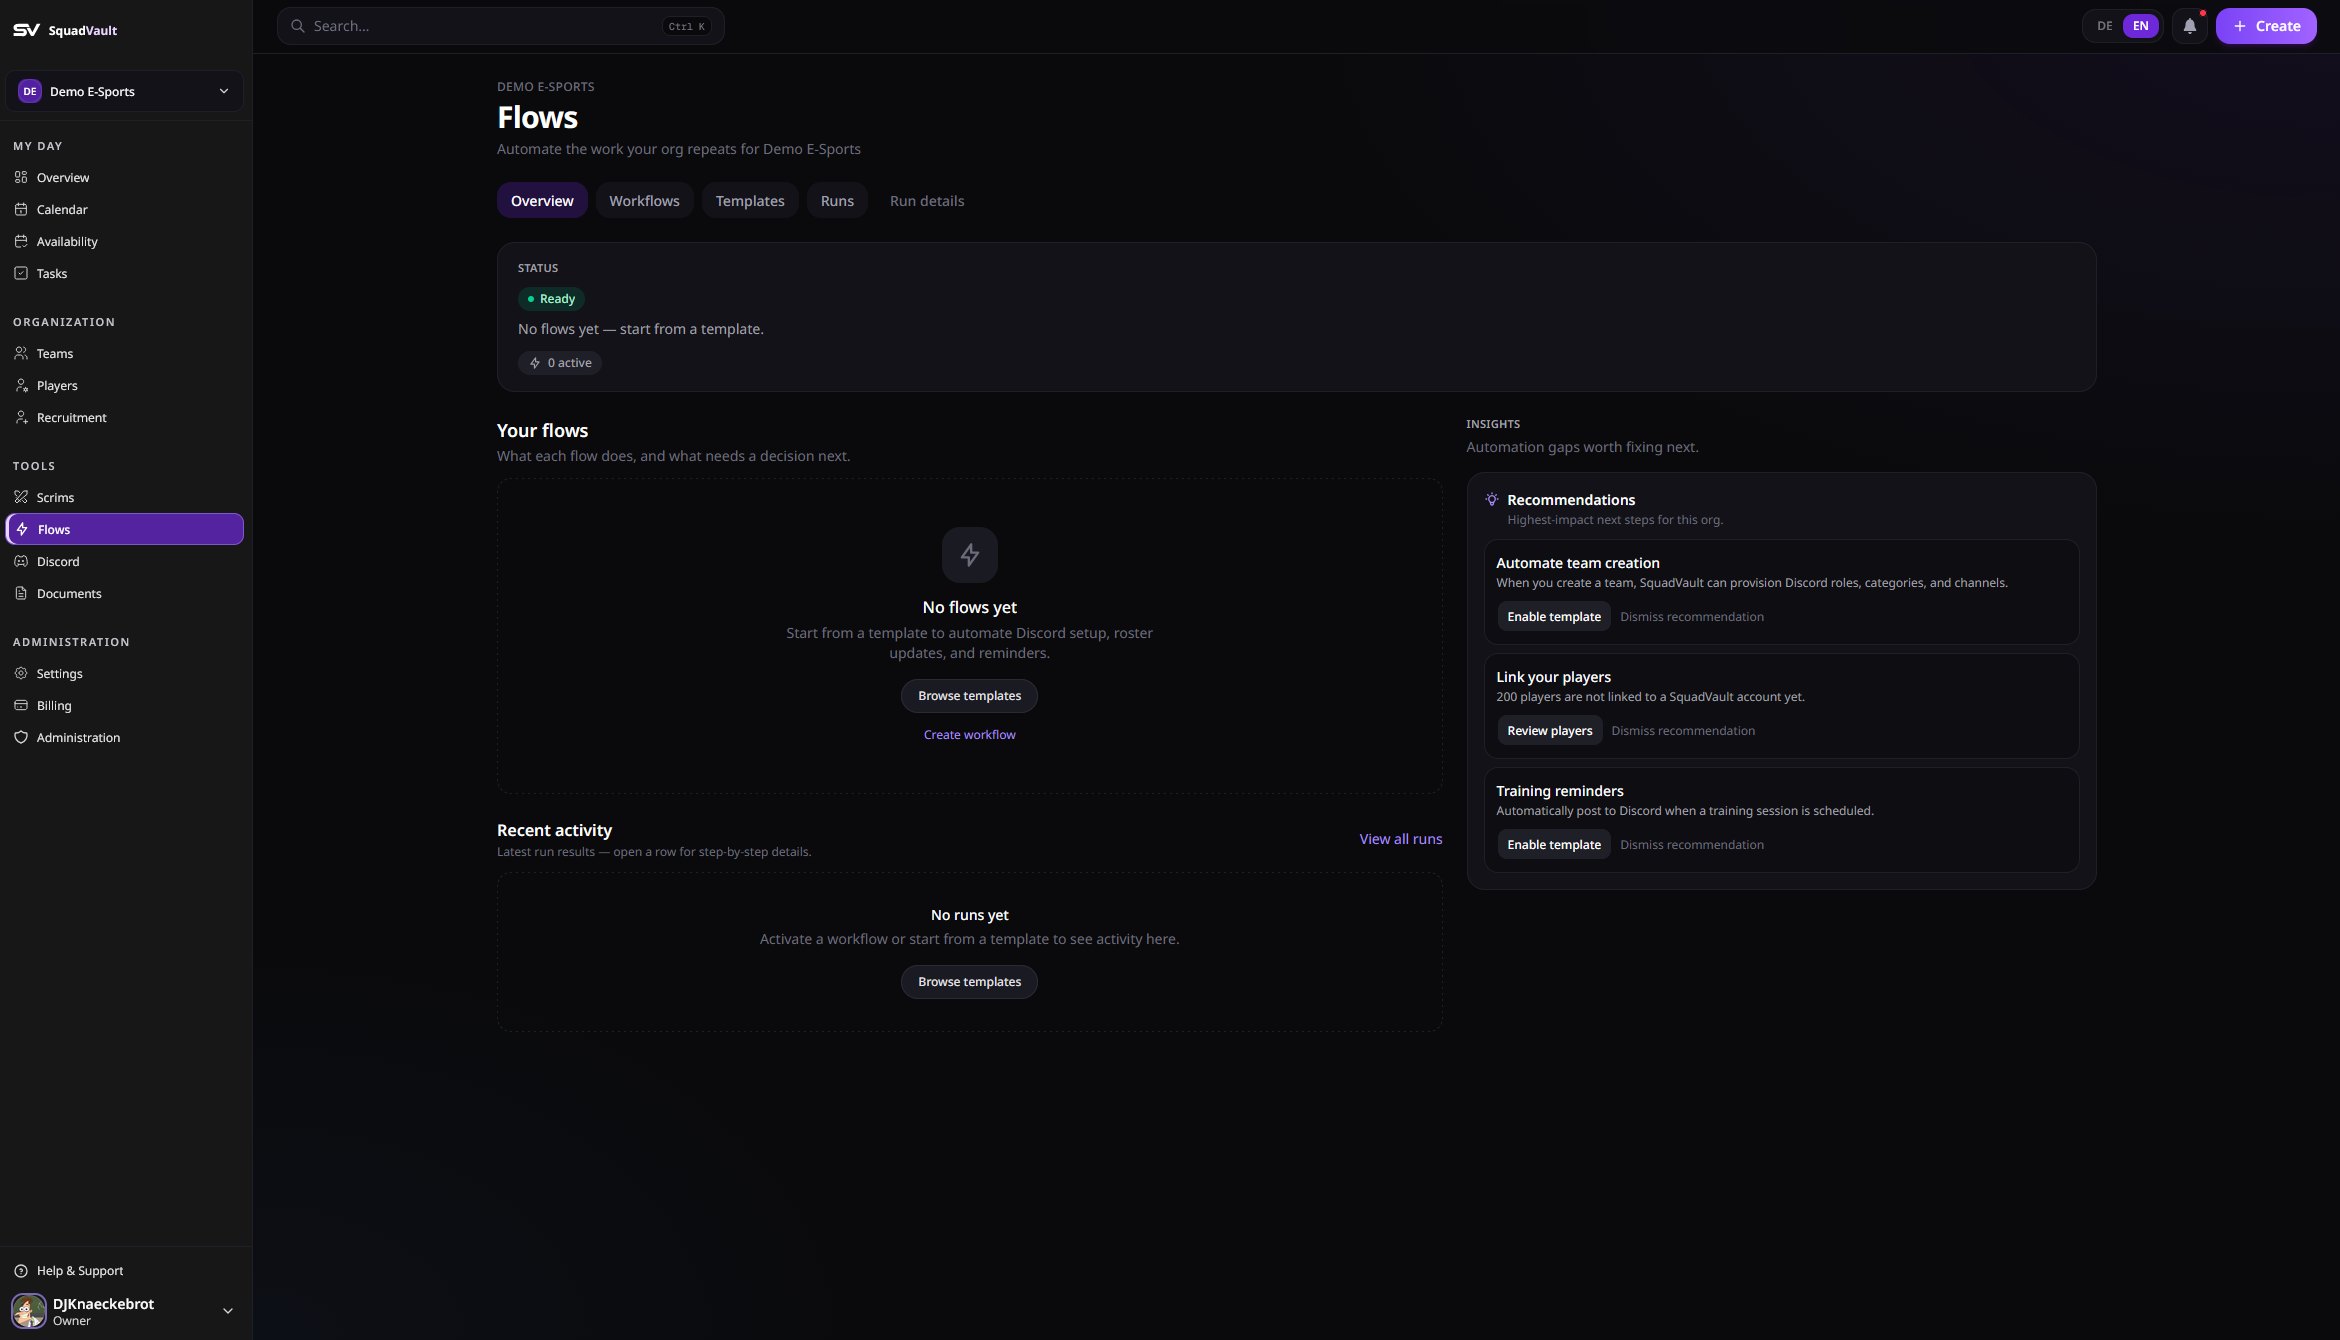Switch language to EN
This screenshot has width=2340, height=1340.
coord(2141,26)
